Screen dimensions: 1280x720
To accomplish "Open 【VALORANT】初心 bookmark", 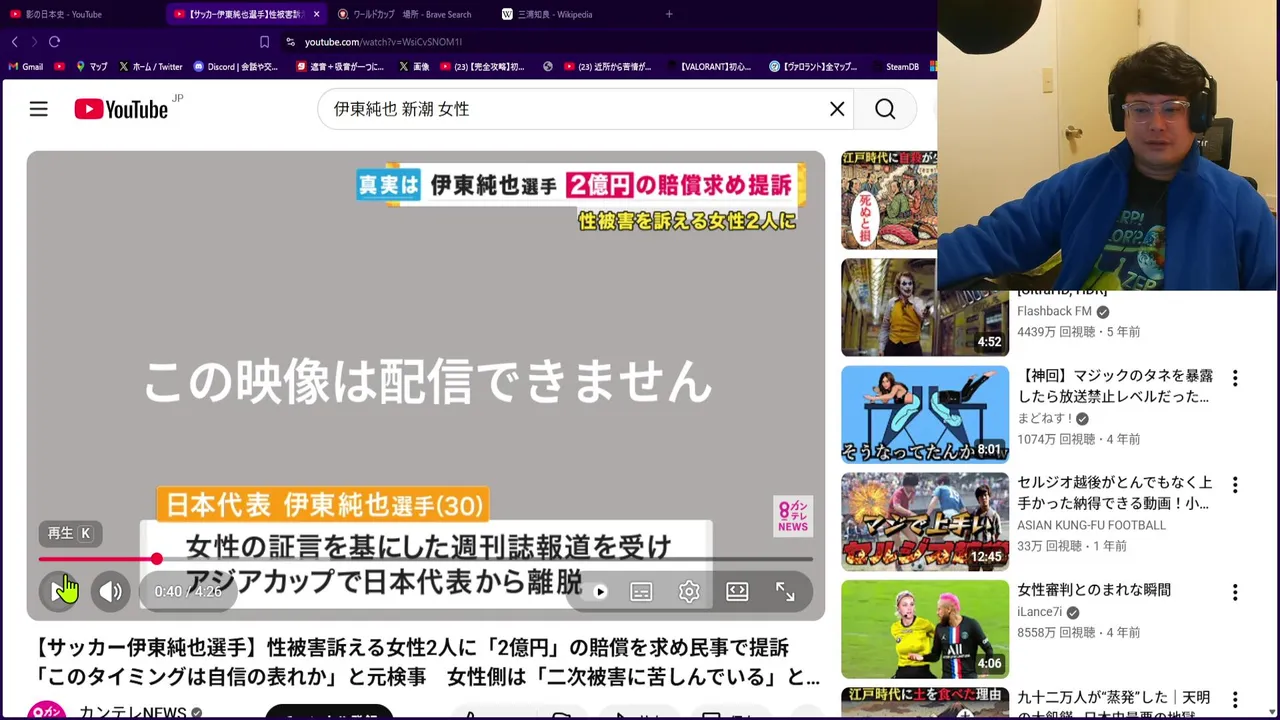I will 707,67.
